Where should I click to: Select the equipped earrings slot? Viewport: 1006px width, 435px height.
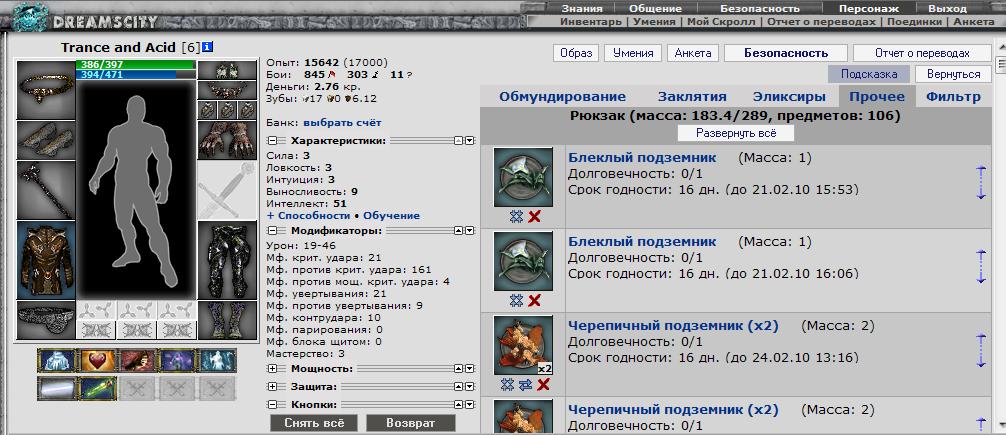coord(227,71)
